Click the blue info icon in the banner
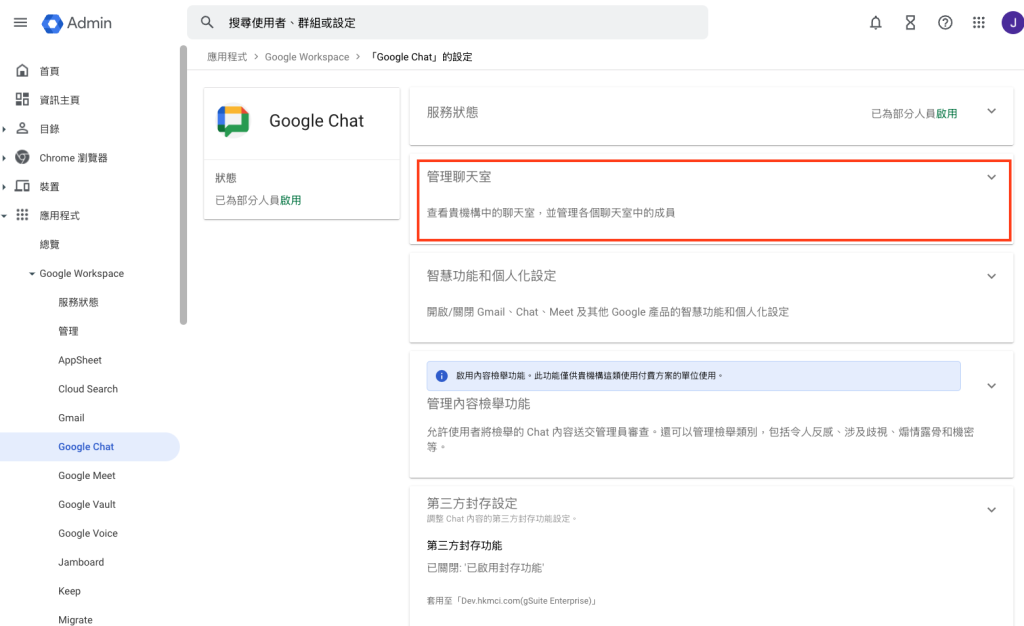Image resolution: width=1024 pixels, height=626 pixels. (441, 376)
